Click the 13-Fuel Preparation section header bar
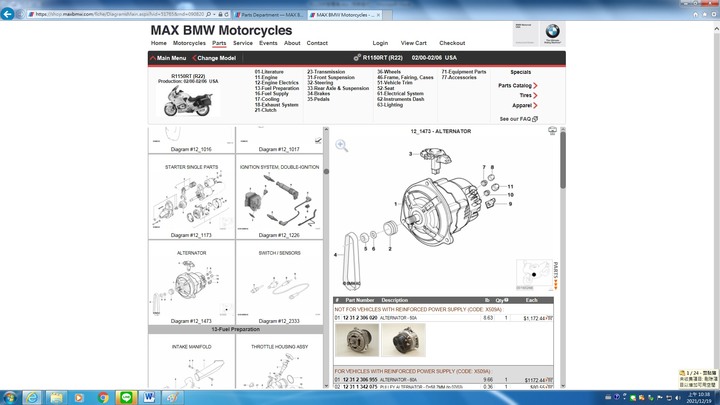This screenshot has width=720, height=405. pos(236,330)
